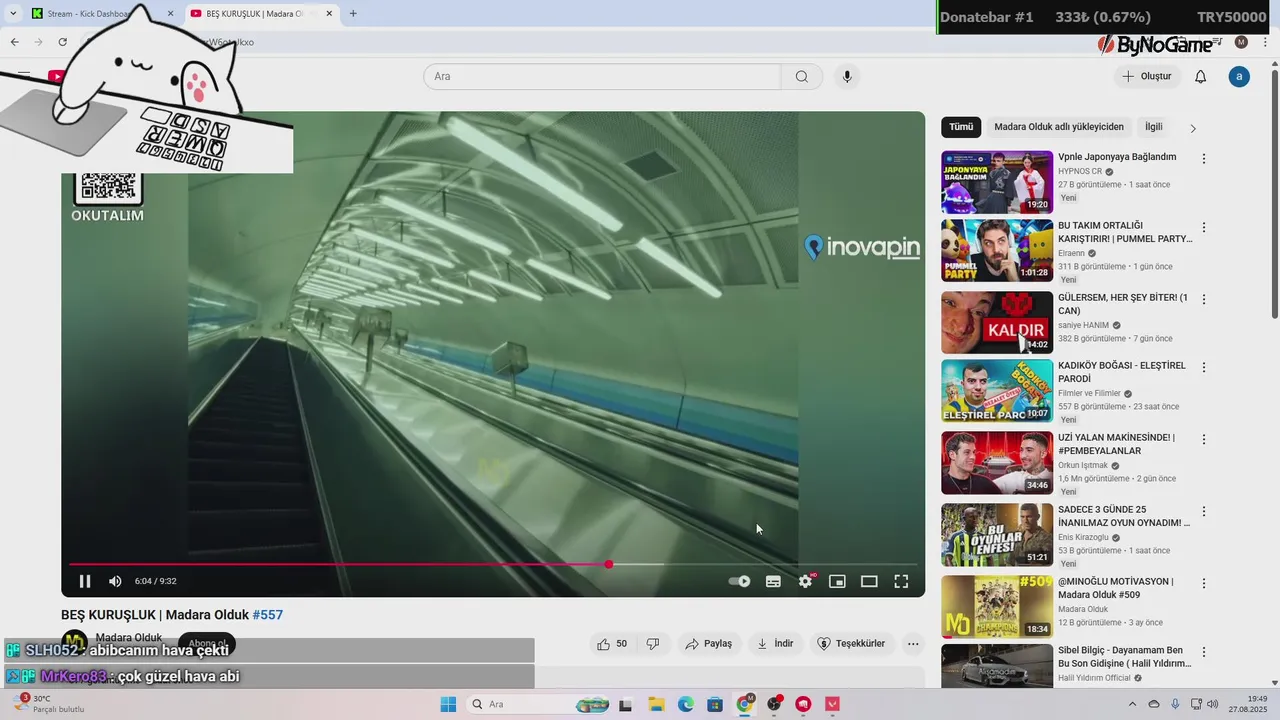Dislike the video with thumbs down
Image resolution: width=1280 pixels, height=720 pixels.
[x=653, y=644]
